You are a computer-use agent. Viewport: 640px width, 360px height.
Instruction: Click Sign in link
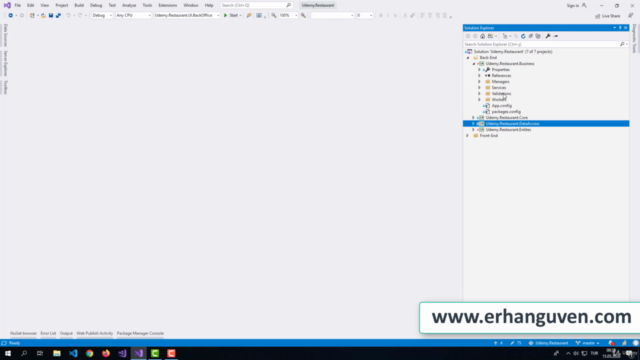tap(572, 6)
